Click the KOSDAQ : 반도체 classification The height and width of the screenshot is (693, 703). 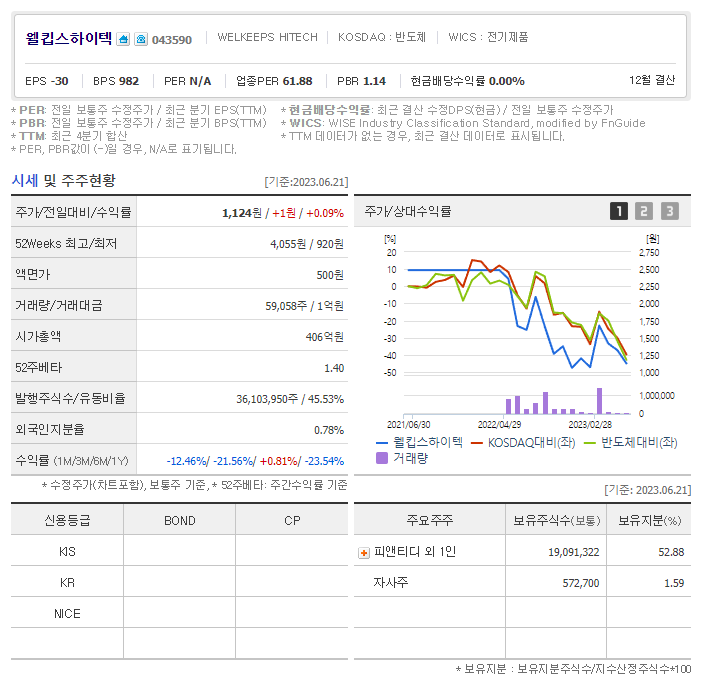[382, 37]
